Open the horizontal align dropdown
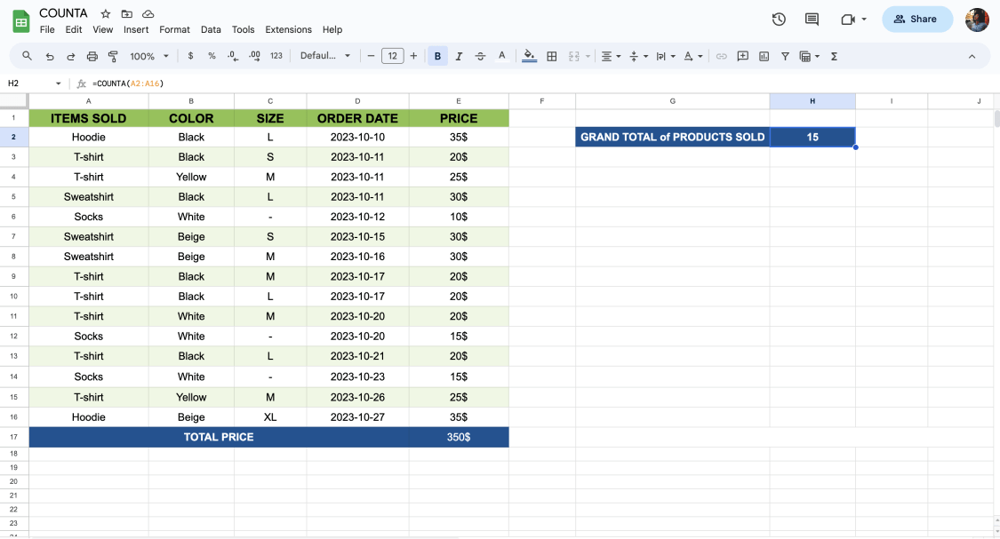 click(x=609, y=57)
